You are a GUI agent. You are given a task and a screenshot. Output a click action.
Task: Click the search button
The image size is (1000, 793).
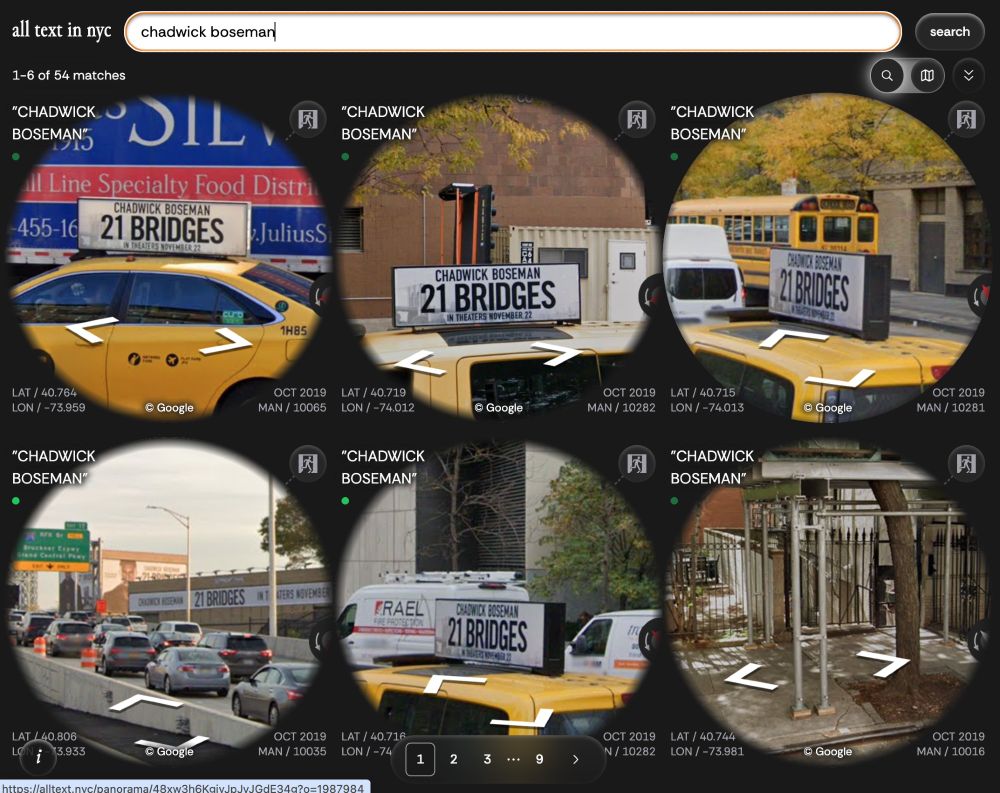950,31
